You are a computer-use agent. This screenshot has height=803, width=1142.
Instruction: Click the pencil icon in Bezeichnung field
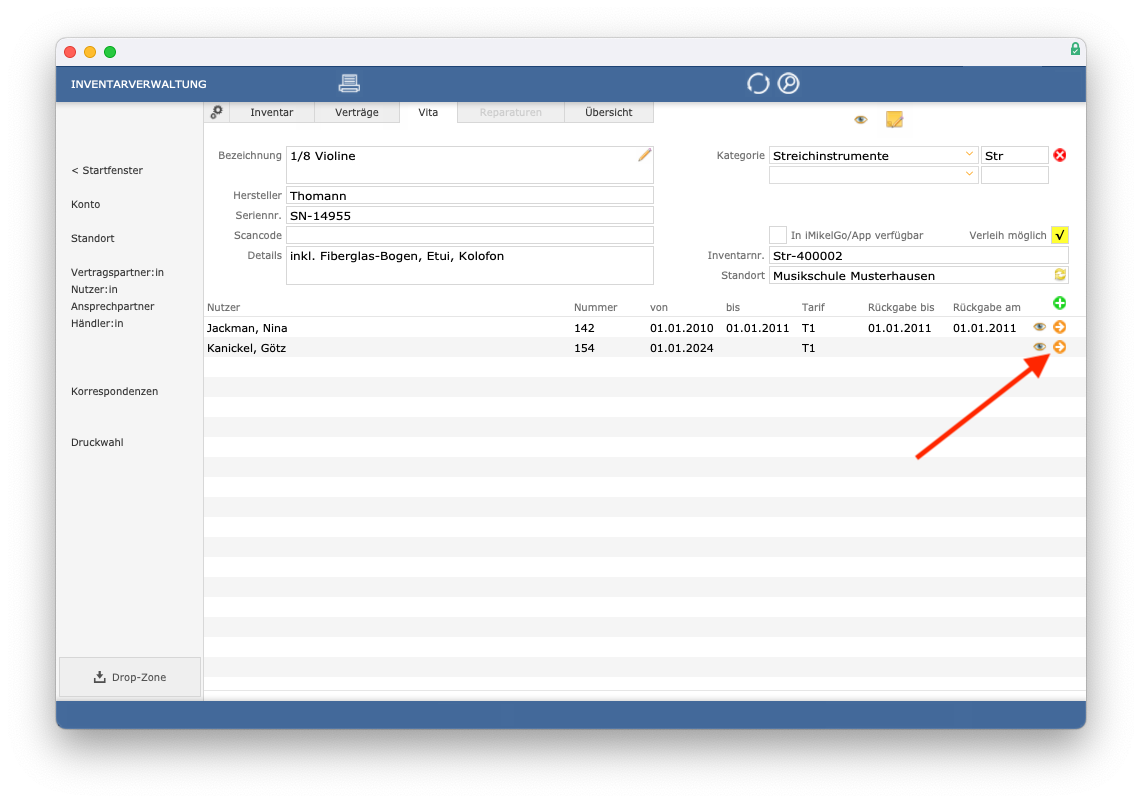(645, 155)
